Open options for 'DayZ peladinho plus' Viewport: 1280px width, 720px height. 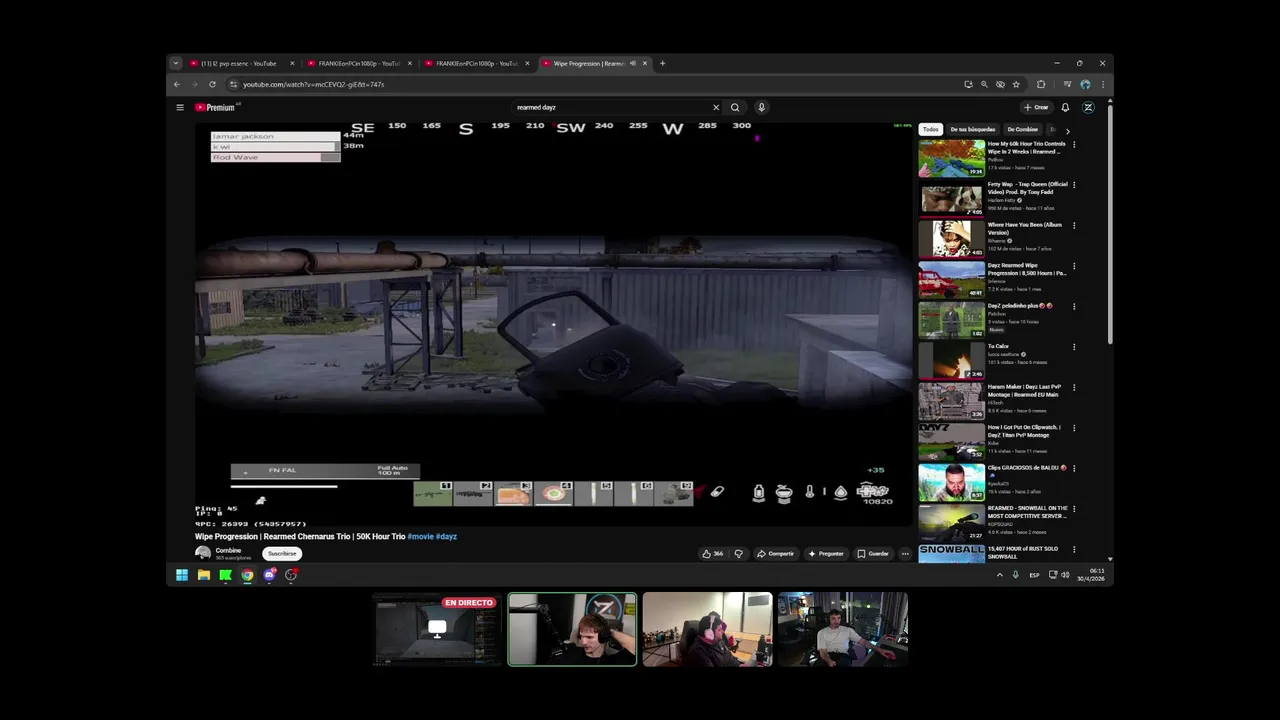coord(1074,306)
